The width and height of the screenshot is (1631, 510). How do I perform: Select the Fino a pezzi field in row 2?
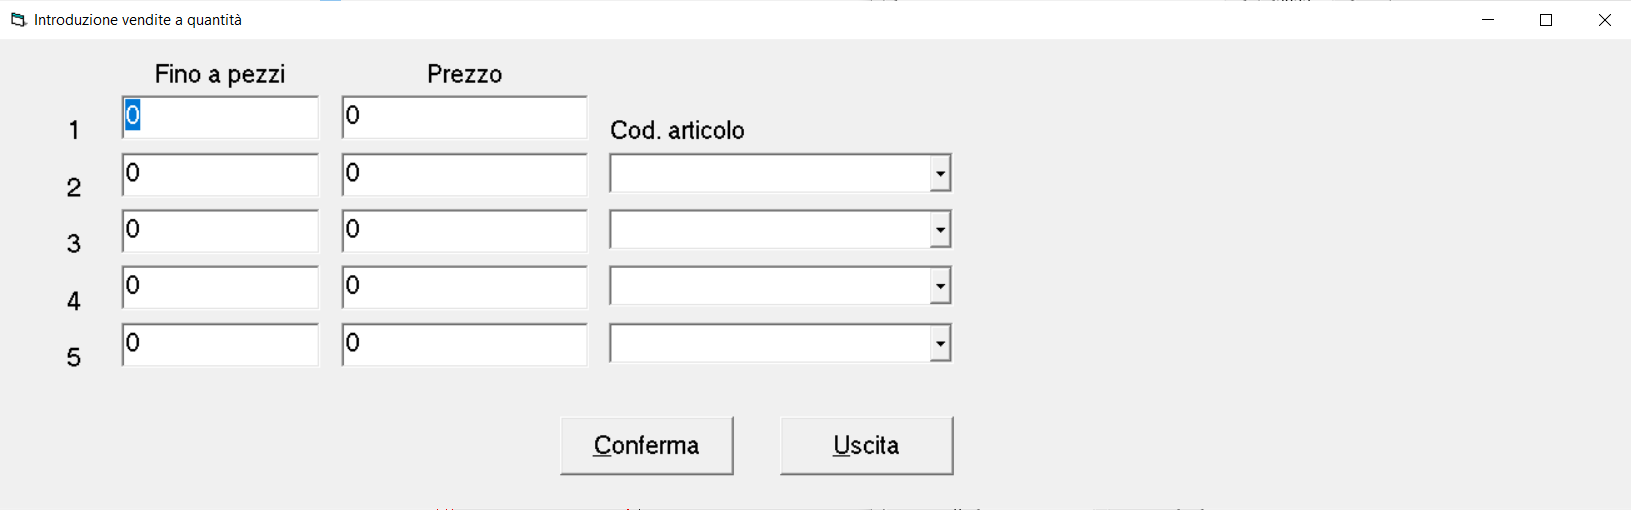pos(220,174)
